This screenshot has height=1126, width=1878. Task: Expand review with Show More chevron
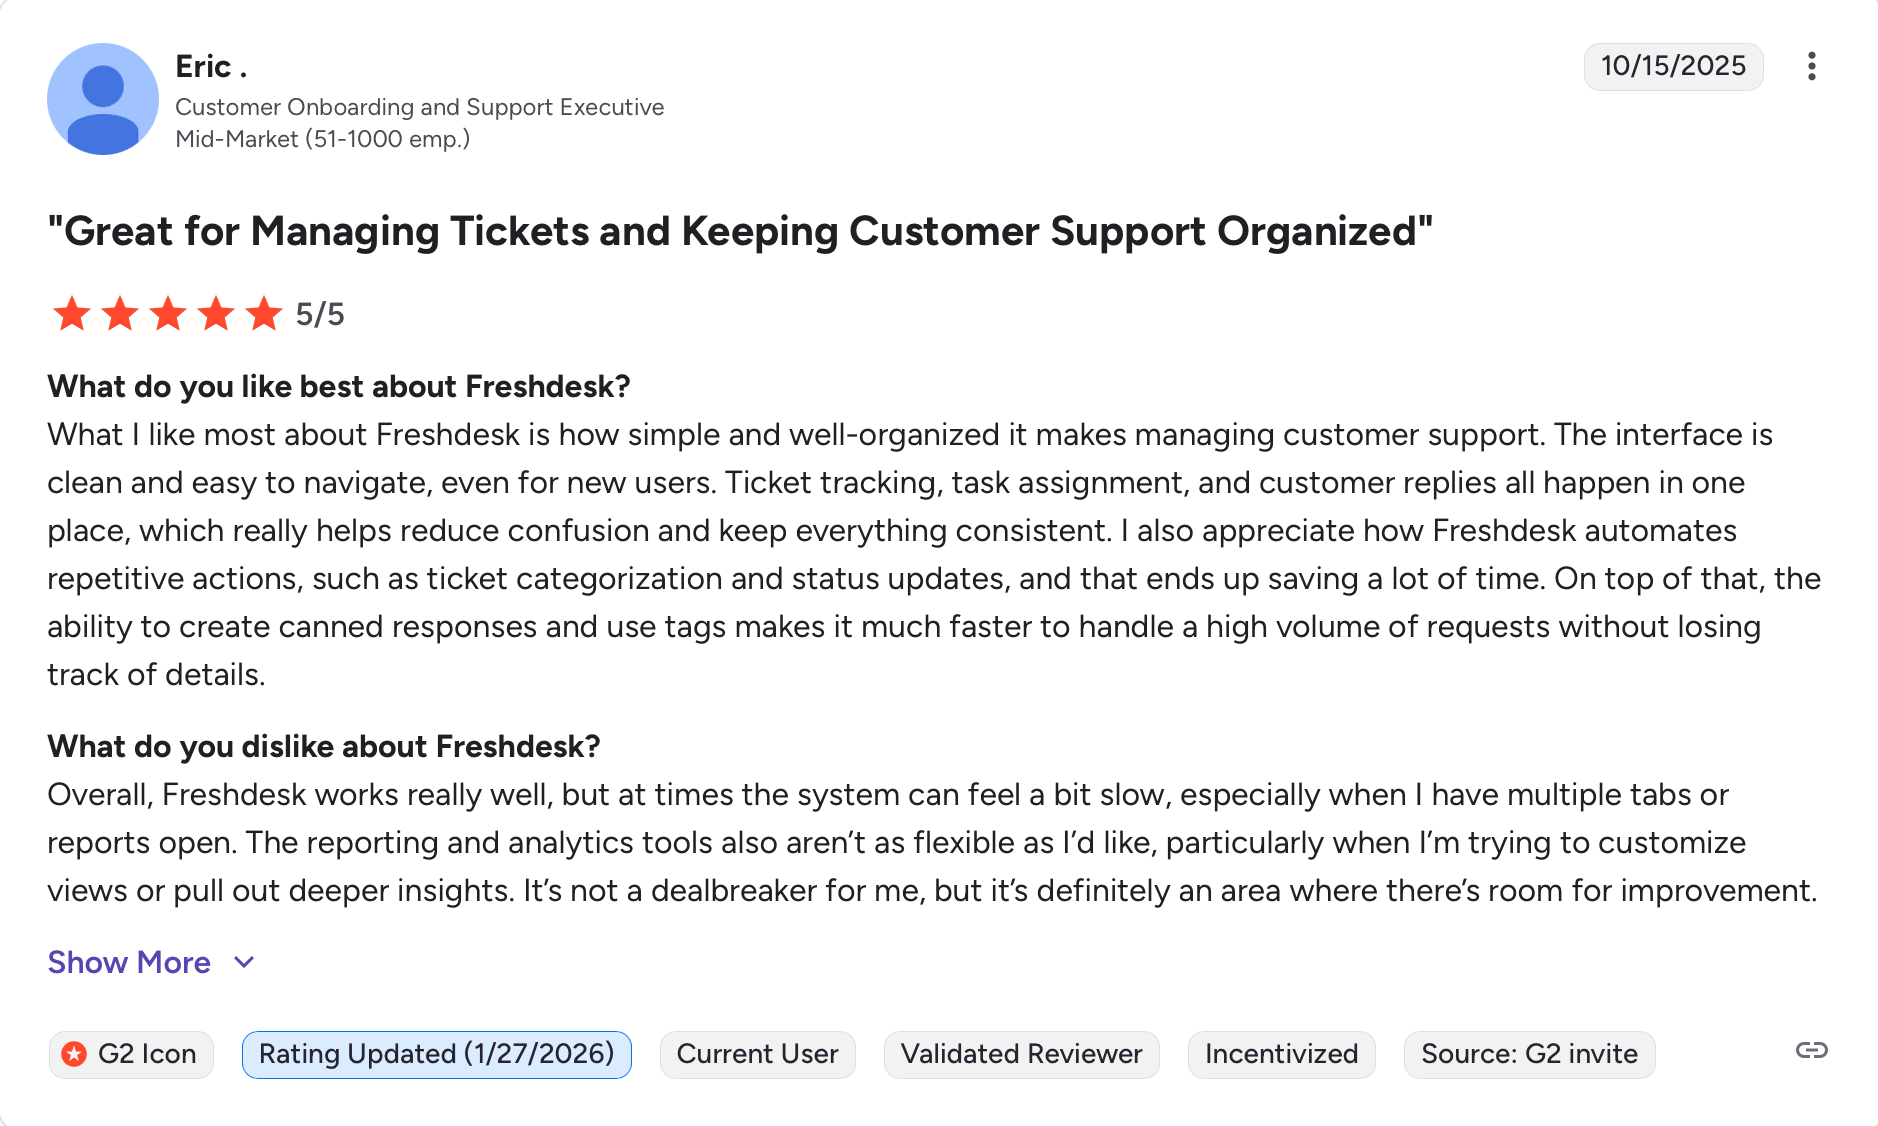244,962
